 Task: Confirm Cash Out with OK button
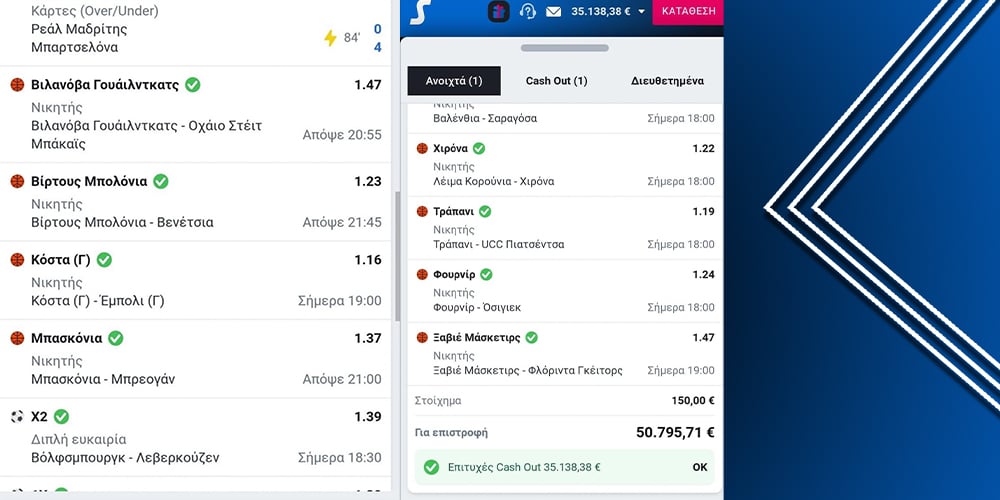[x=700, y=467]
